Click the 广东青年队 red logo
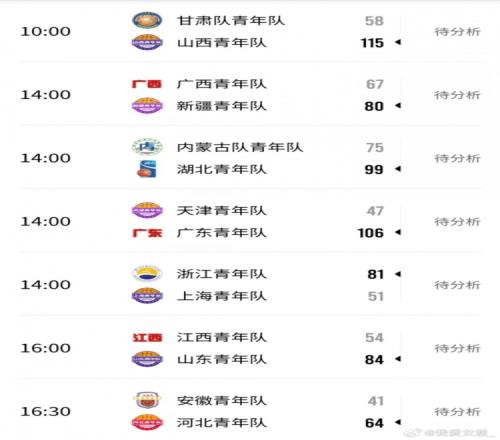This screenshot has height=440, width=500. (147, 233)
